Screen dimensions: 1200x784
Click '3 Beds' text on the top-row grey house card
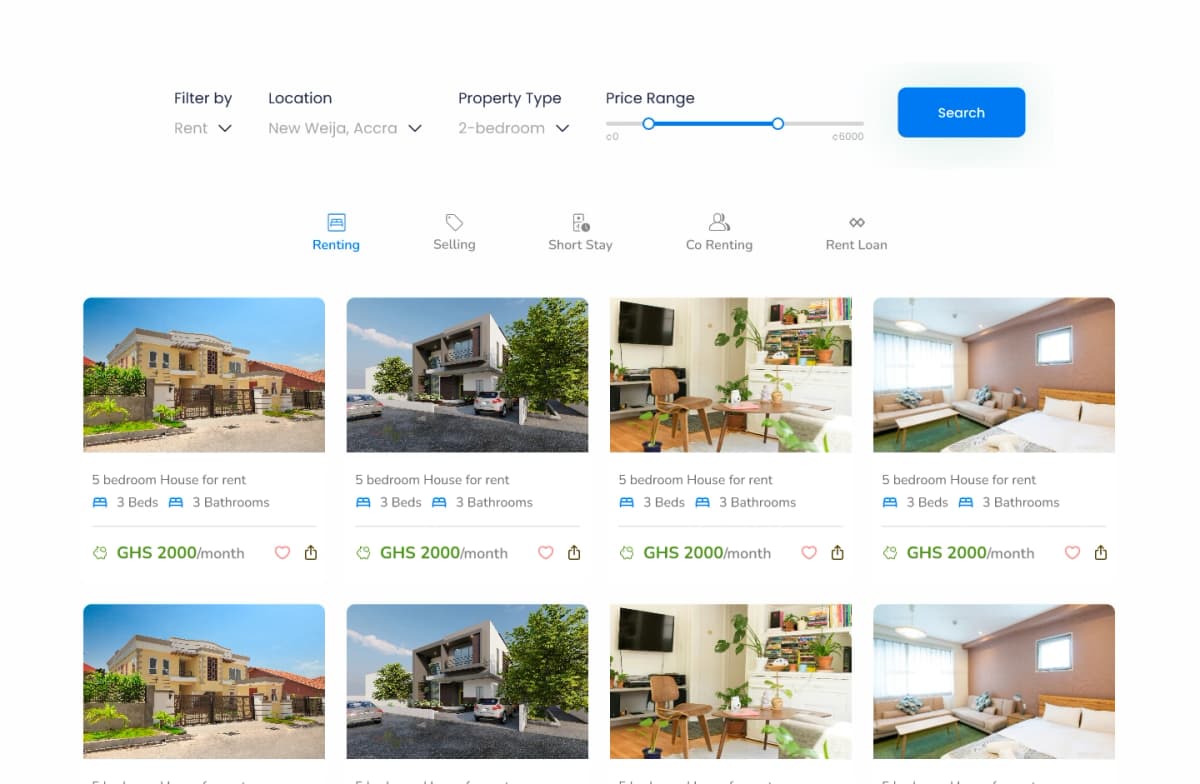[x=400, y=502]
